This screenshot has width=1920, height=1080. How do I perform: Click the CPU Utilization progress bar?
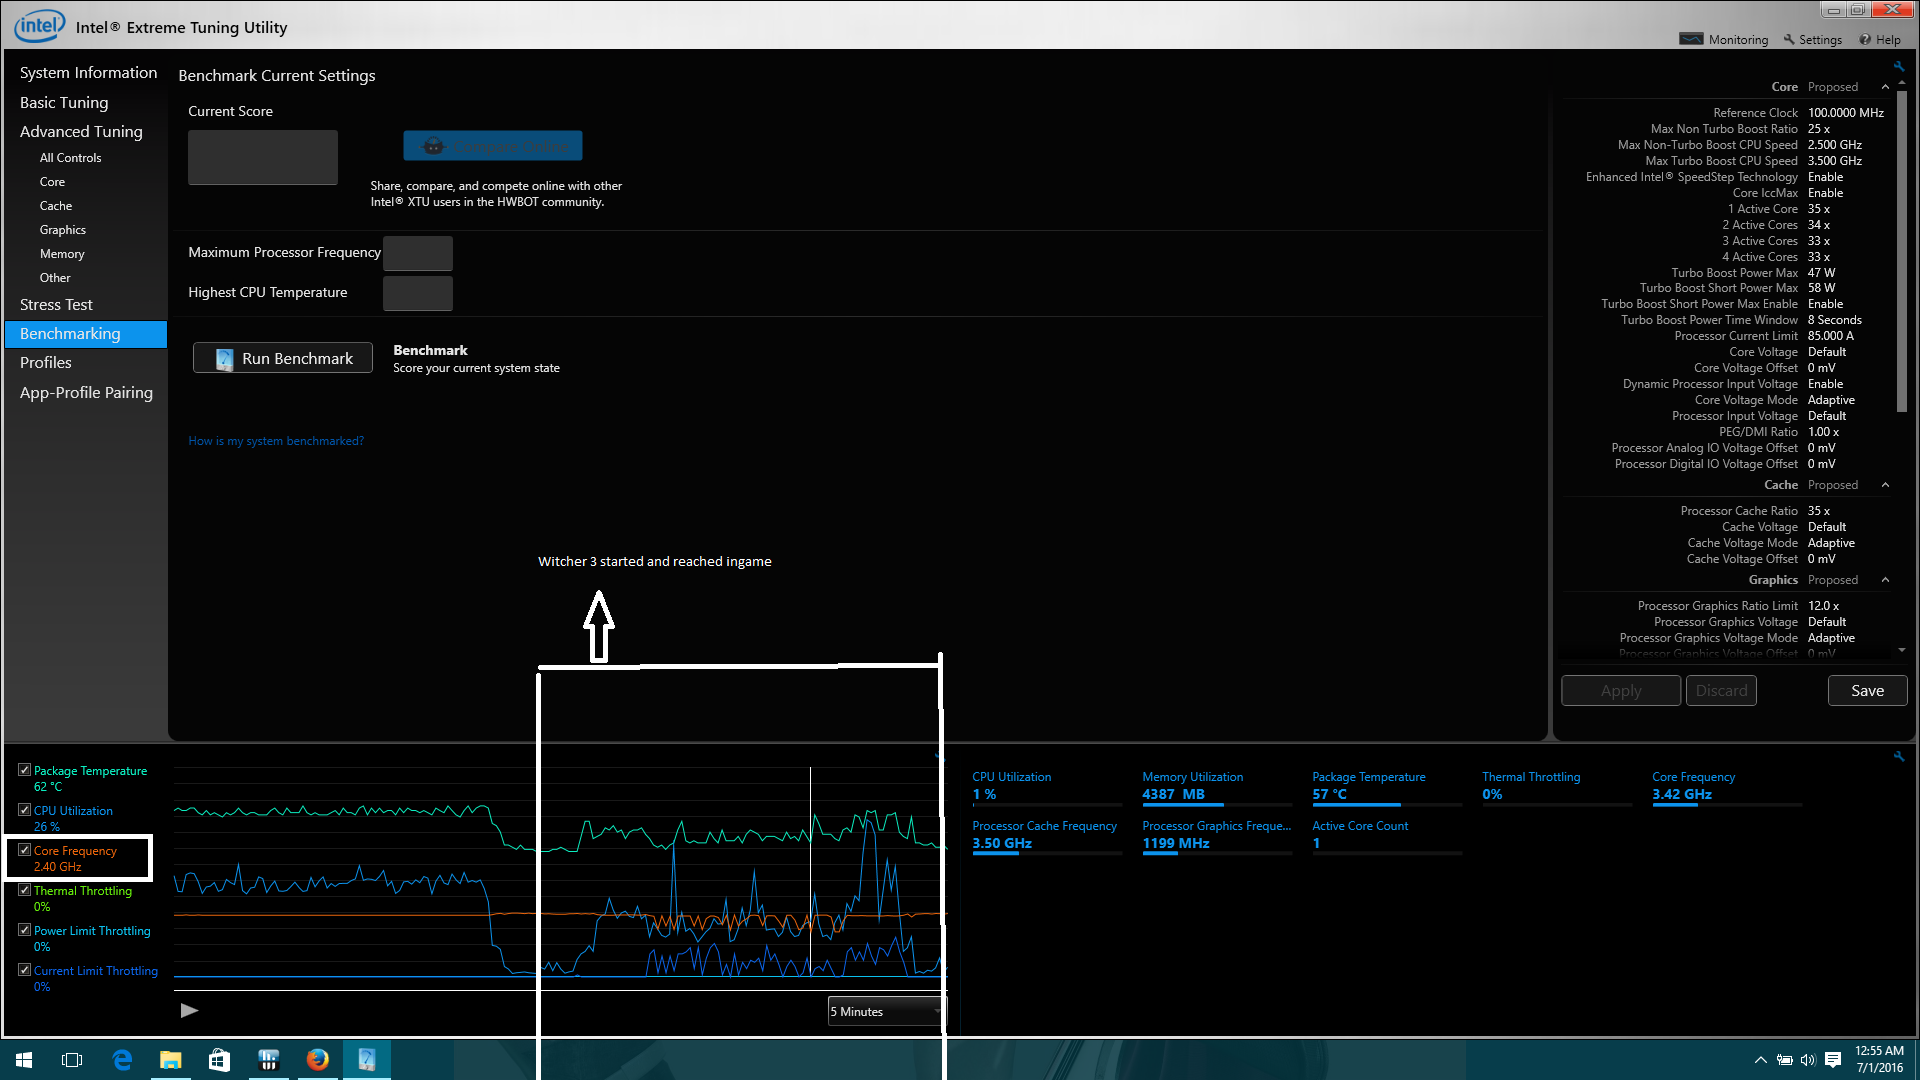(x=1047, y=805)
